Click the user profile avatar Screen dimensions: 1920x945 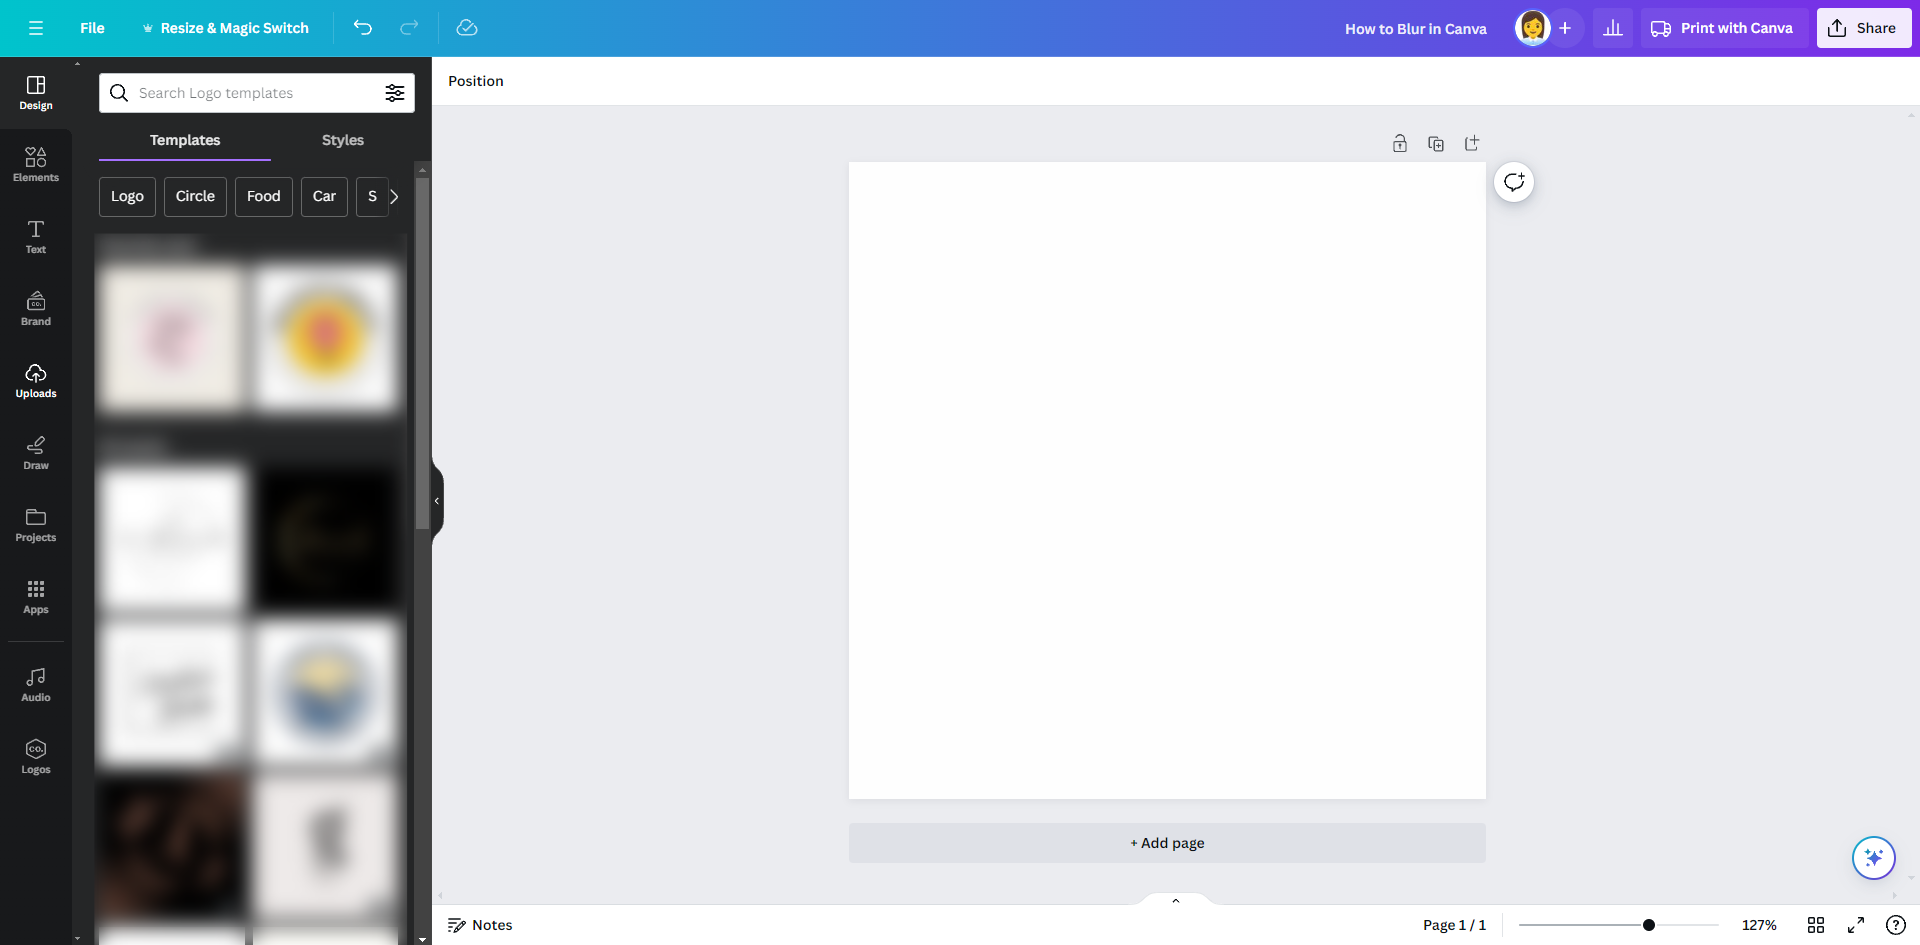click(x=1532, y=28)
